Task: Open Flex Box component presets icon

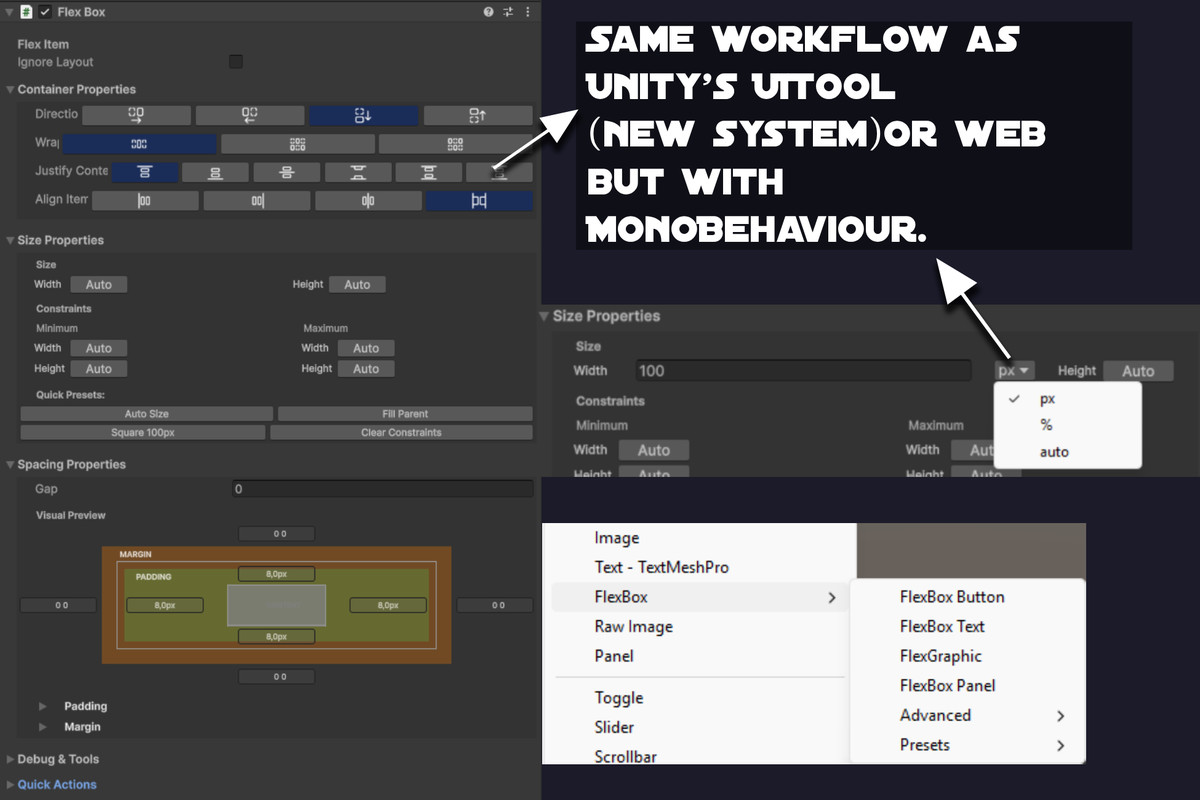Action: click(508, 12)
